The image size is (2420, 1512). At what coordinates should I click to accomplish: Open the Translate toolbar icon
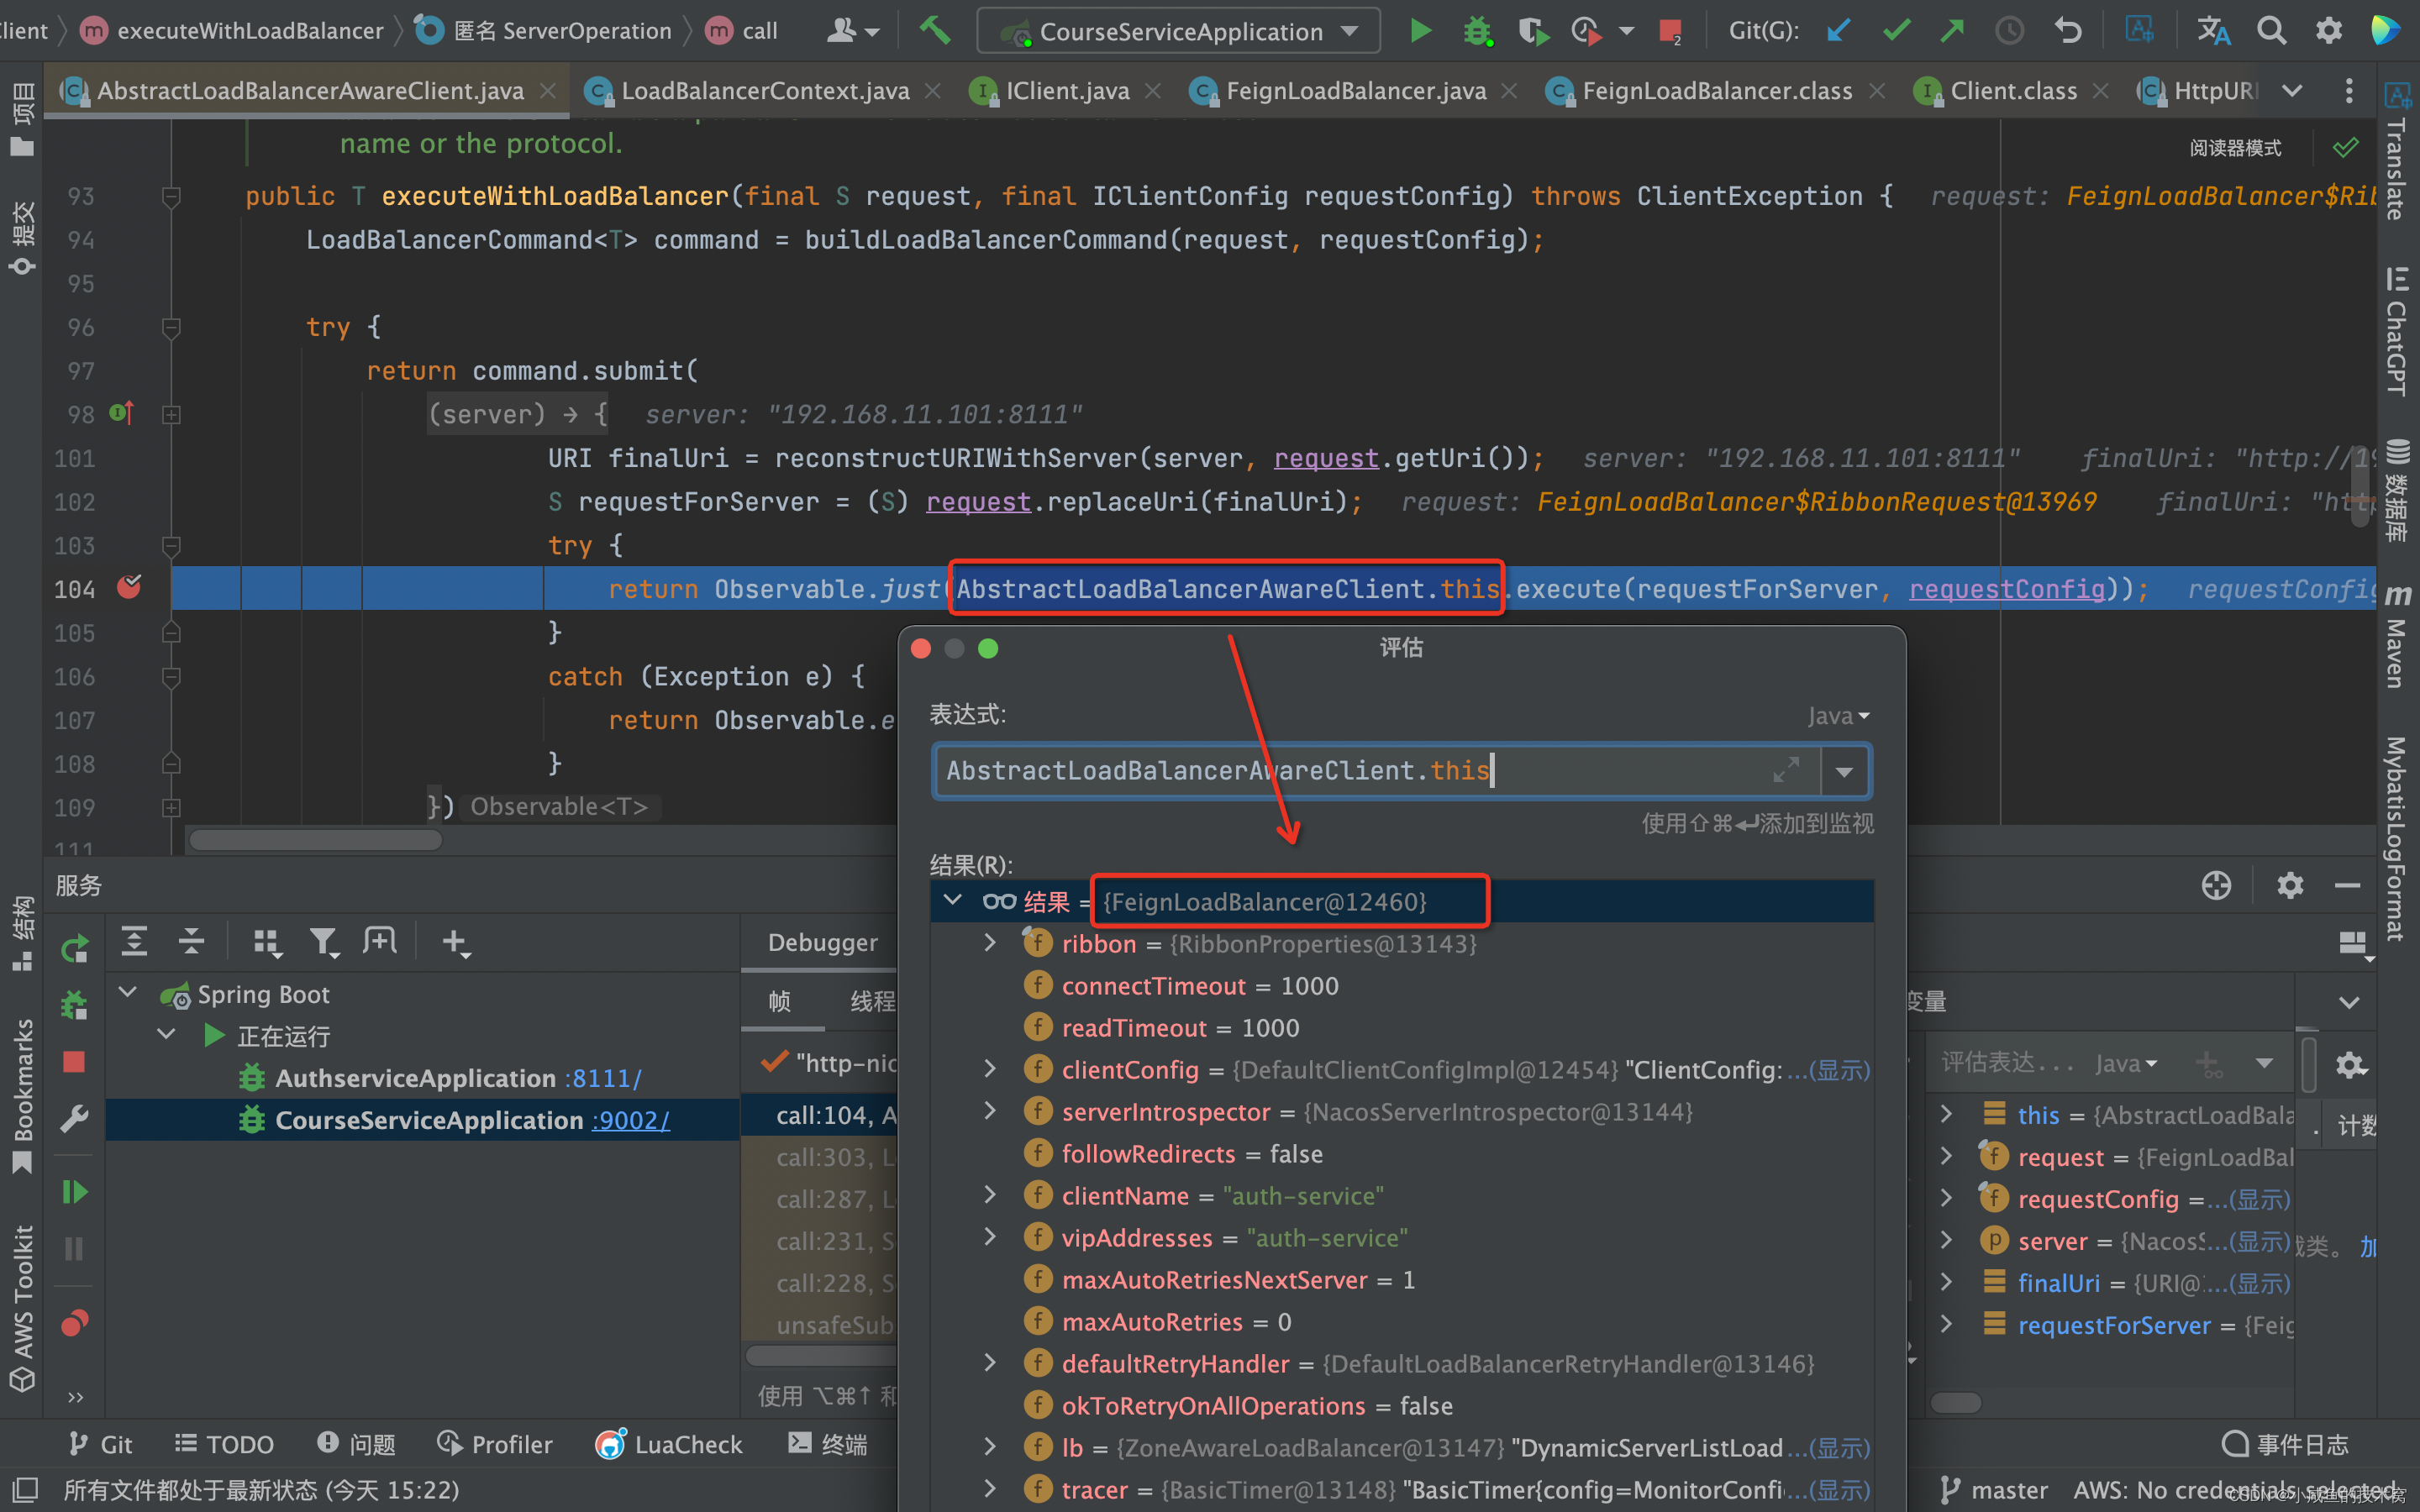pyautogui.click(x=2213, y=31)
